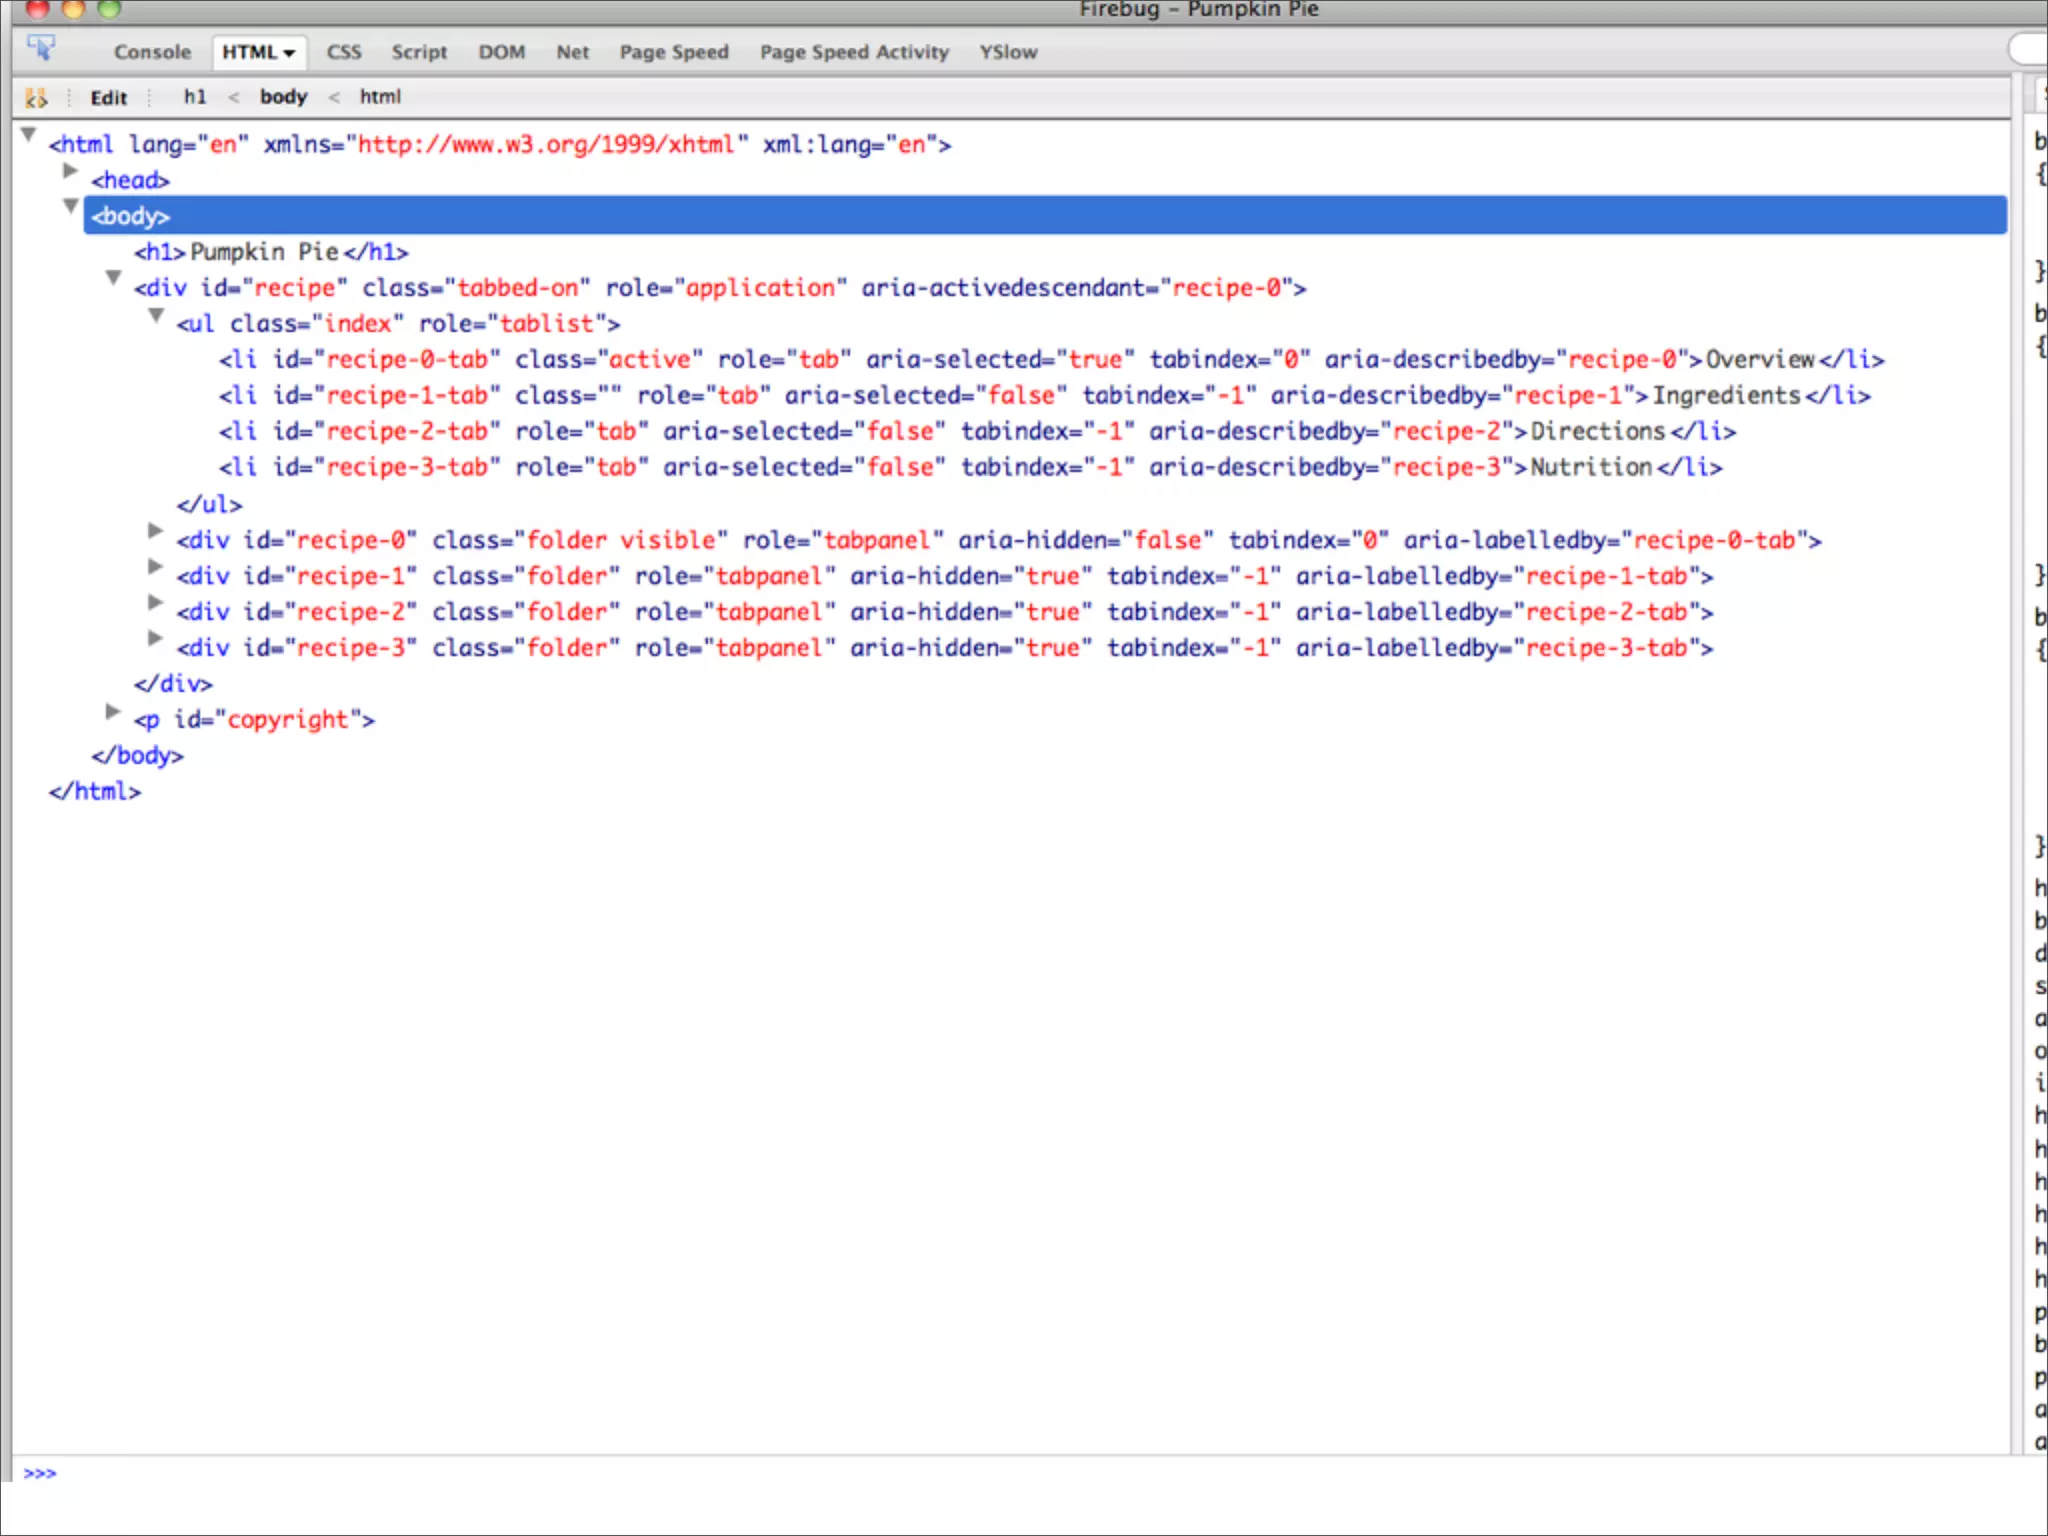Screen dimensions: 2048x1536
Task: Select html in the breadcrumb path
Action: [380, 97]
